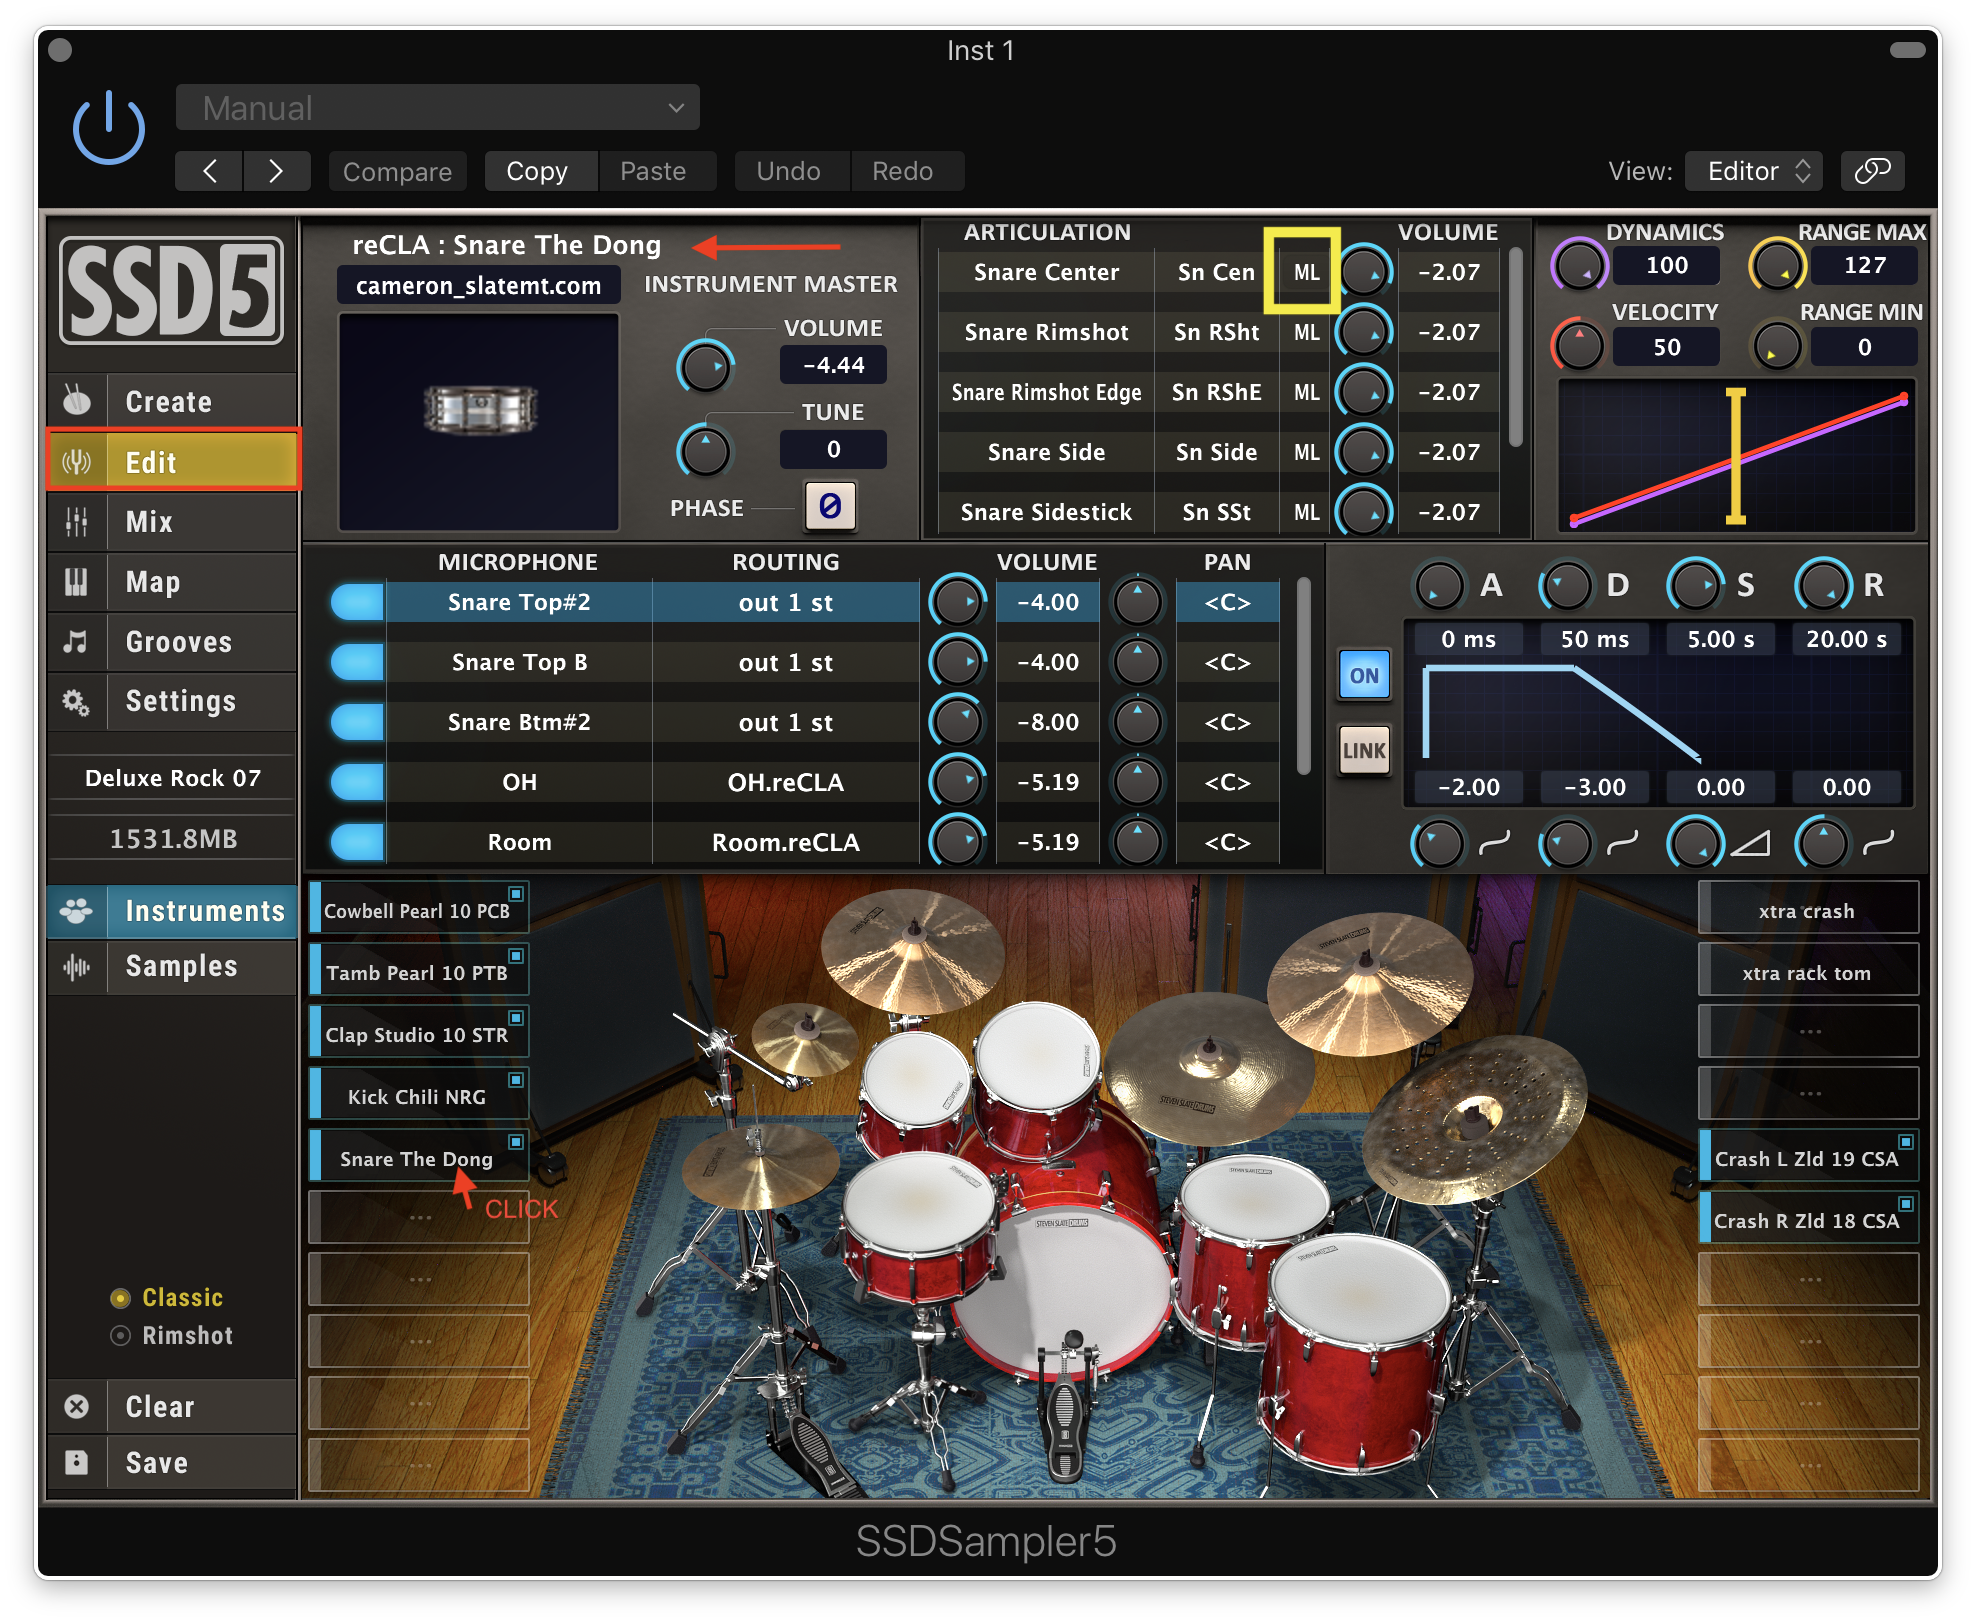The image size is (1976, 1622).
Task: Click the Snare Center articulation volume knob
Action: [1366, 272]
